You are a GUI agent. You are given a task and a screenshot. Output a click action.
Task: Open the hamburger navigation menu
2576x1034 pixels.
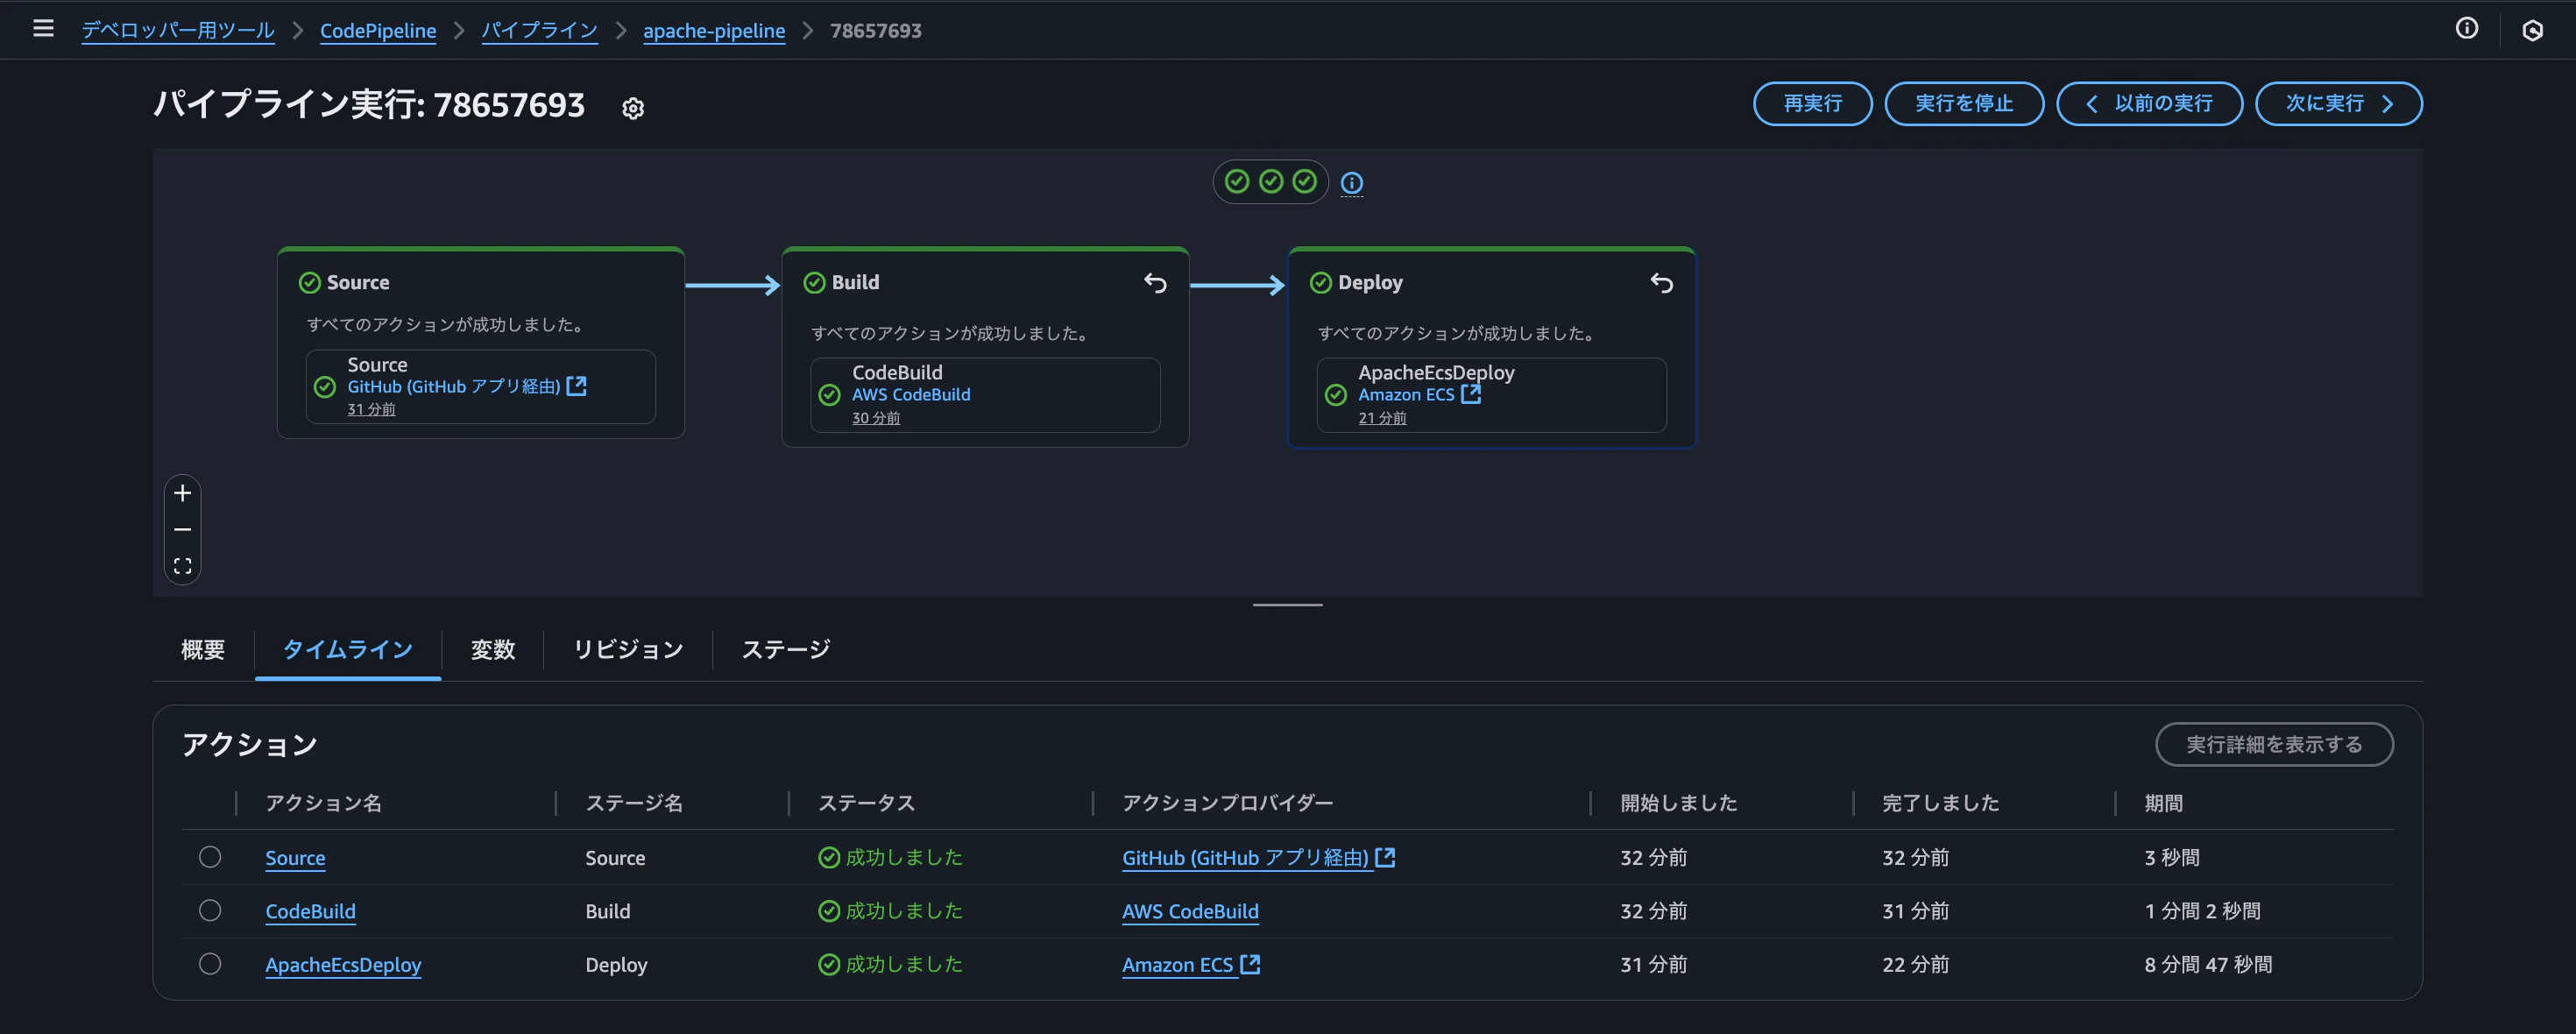click(43, 29)
